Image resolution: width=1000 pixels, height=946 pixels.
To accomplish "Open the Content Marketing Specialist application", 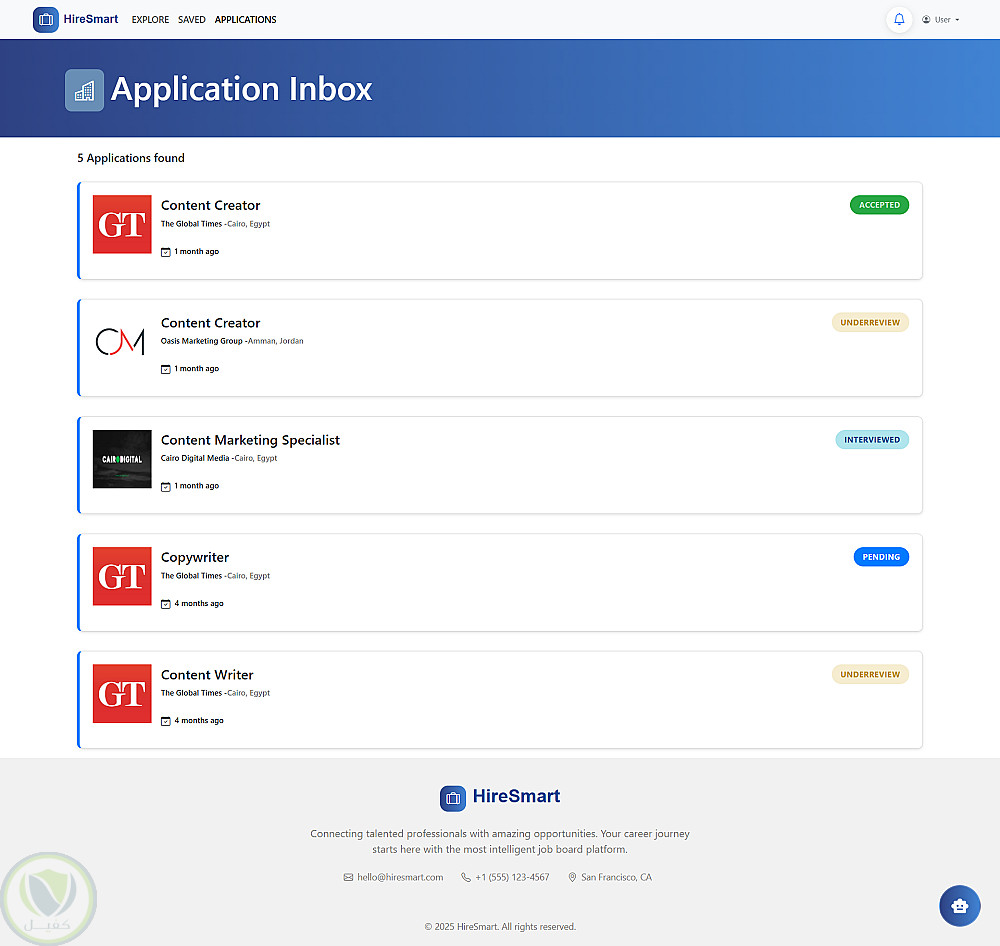I will pos(250,440).
